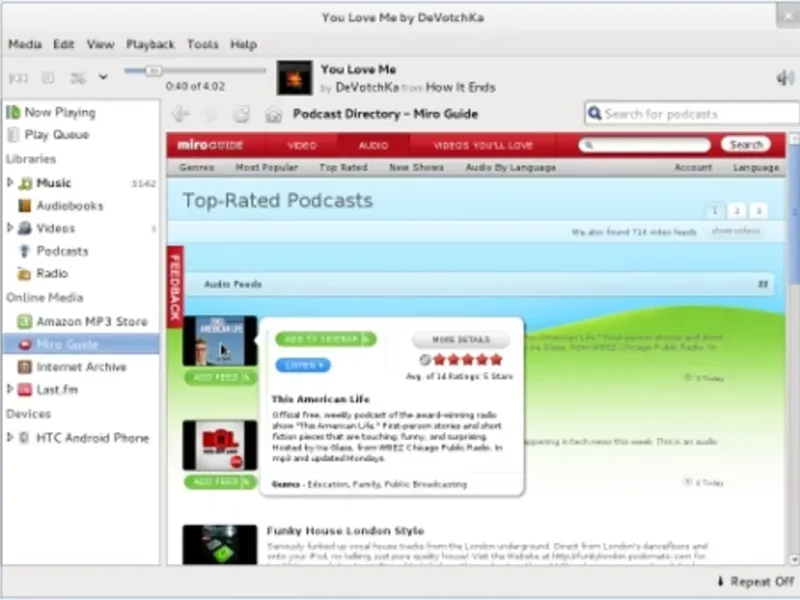Screen dimensions: 800x600
Task: Click the clear-rating icon beside the stars
Action: click(x=424, y=360)
